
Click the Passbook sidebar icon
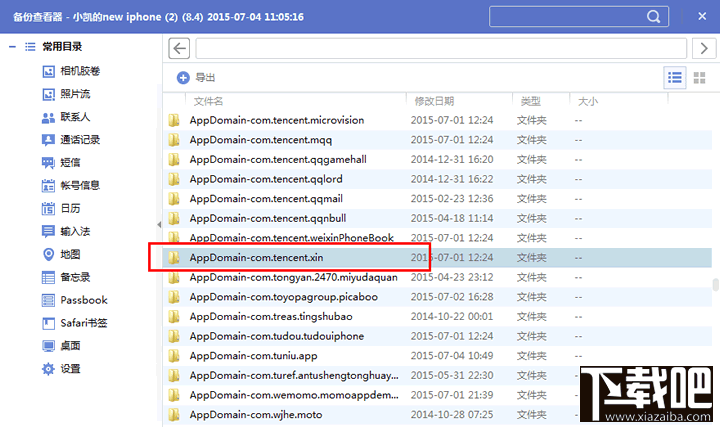point(48,300)
